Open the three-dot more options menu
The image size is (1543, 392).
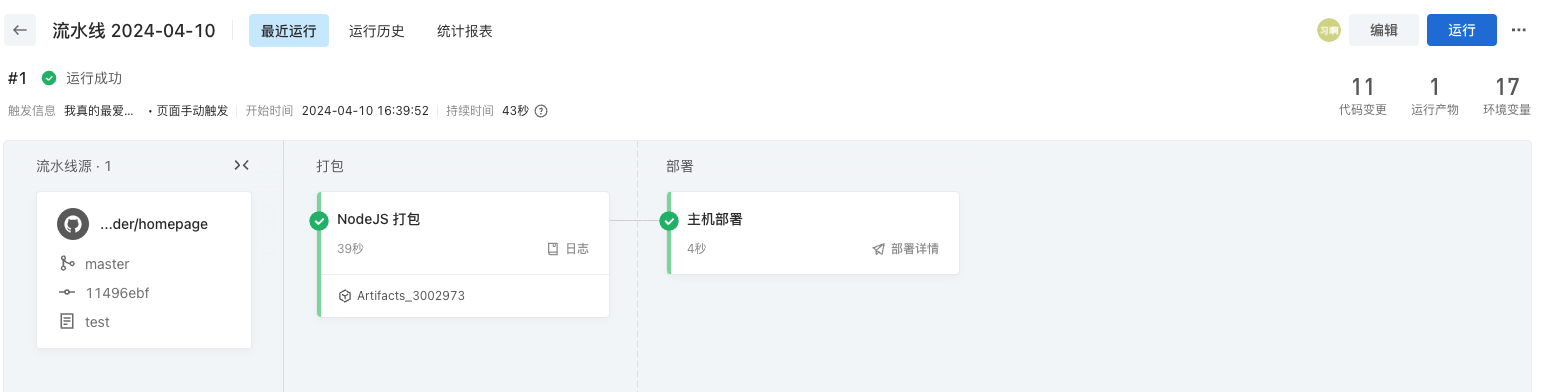pyautogui.click(x=1519, y=30)
